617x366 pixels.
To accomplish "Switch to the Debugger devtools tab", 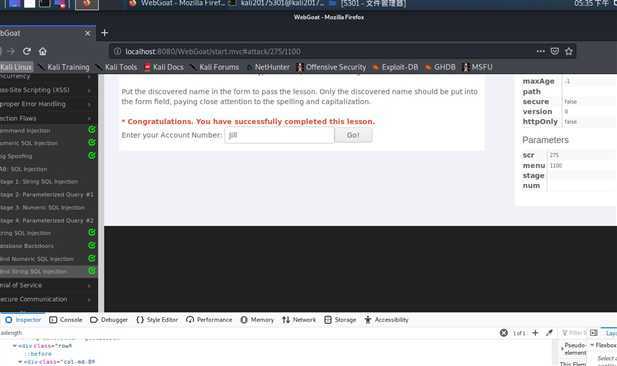I will (x=109, y=320).
